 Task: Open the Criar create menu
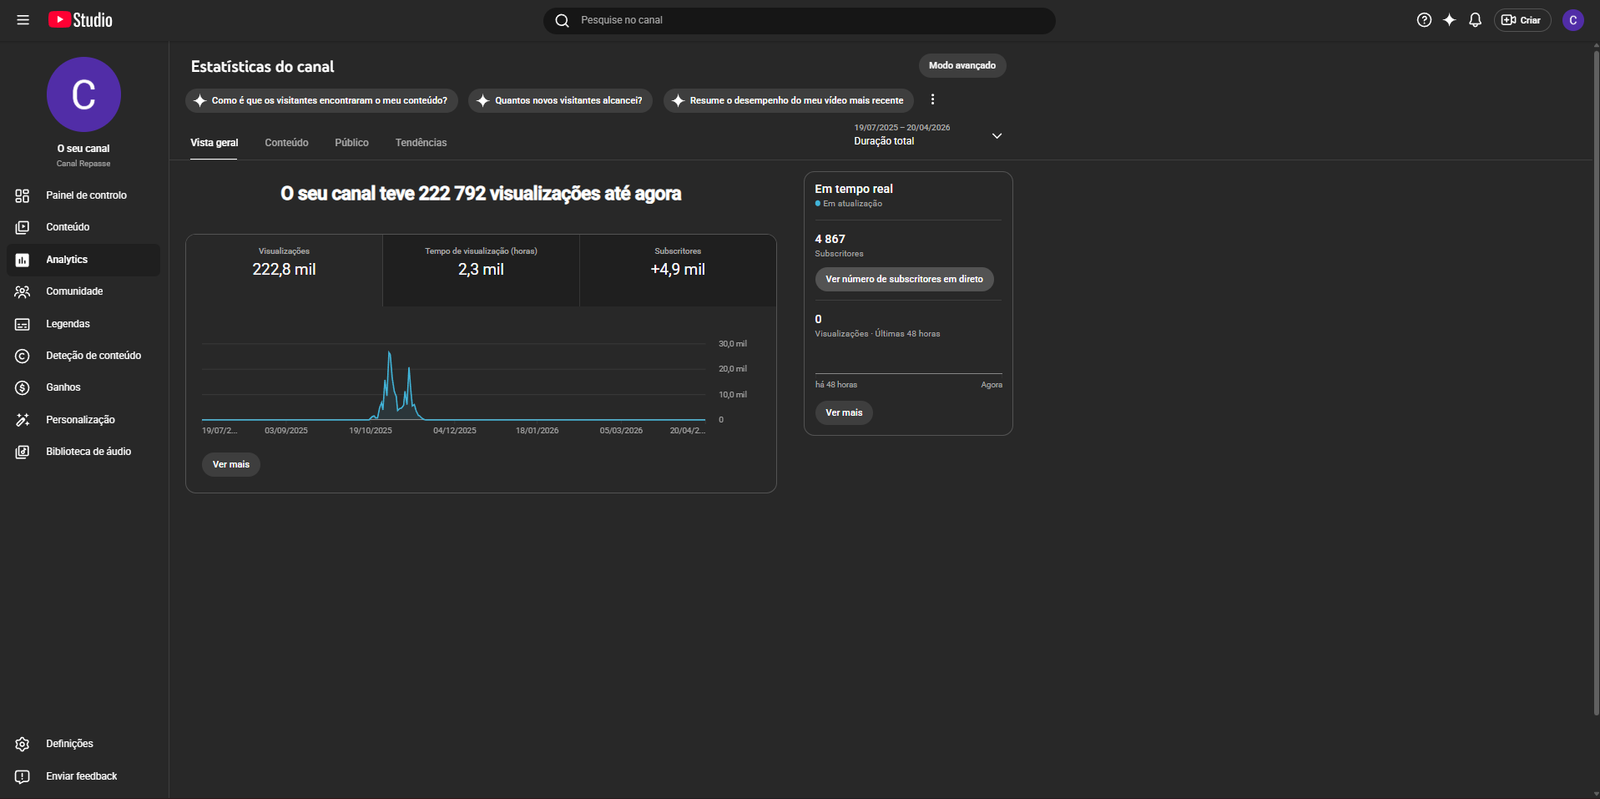[x=1521, y=20]
